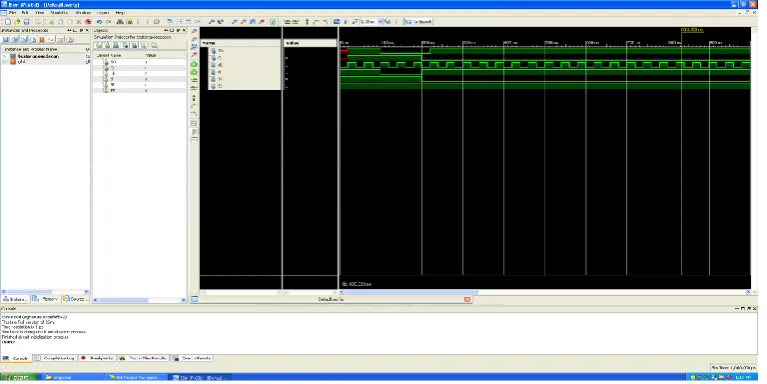Click the ISim taskbar button
Viewport: 767px width, 384px height.
tap(201, 378)
